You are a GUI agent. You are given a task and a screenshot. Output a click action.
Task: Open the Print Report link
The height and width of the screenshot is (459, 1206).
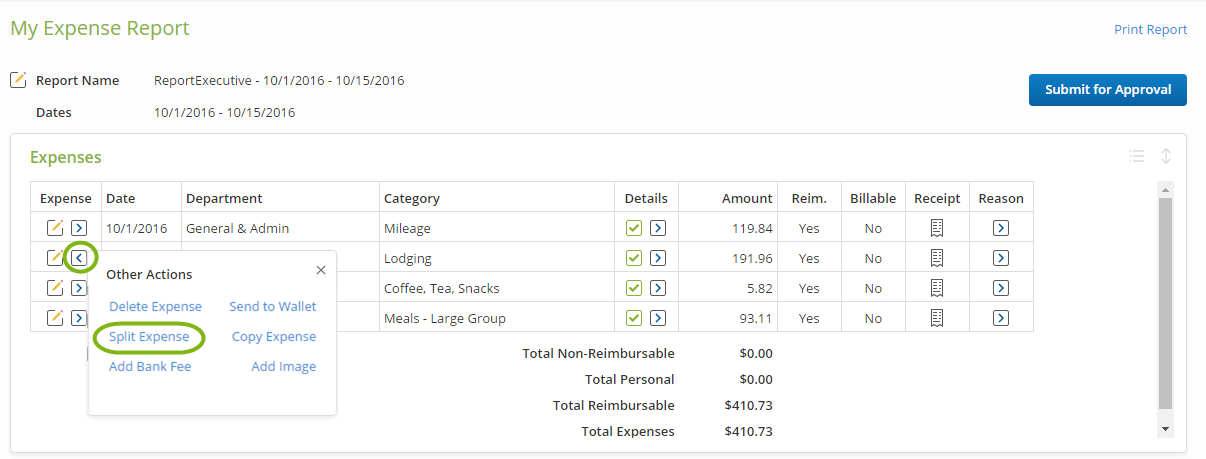(1150, 30)
